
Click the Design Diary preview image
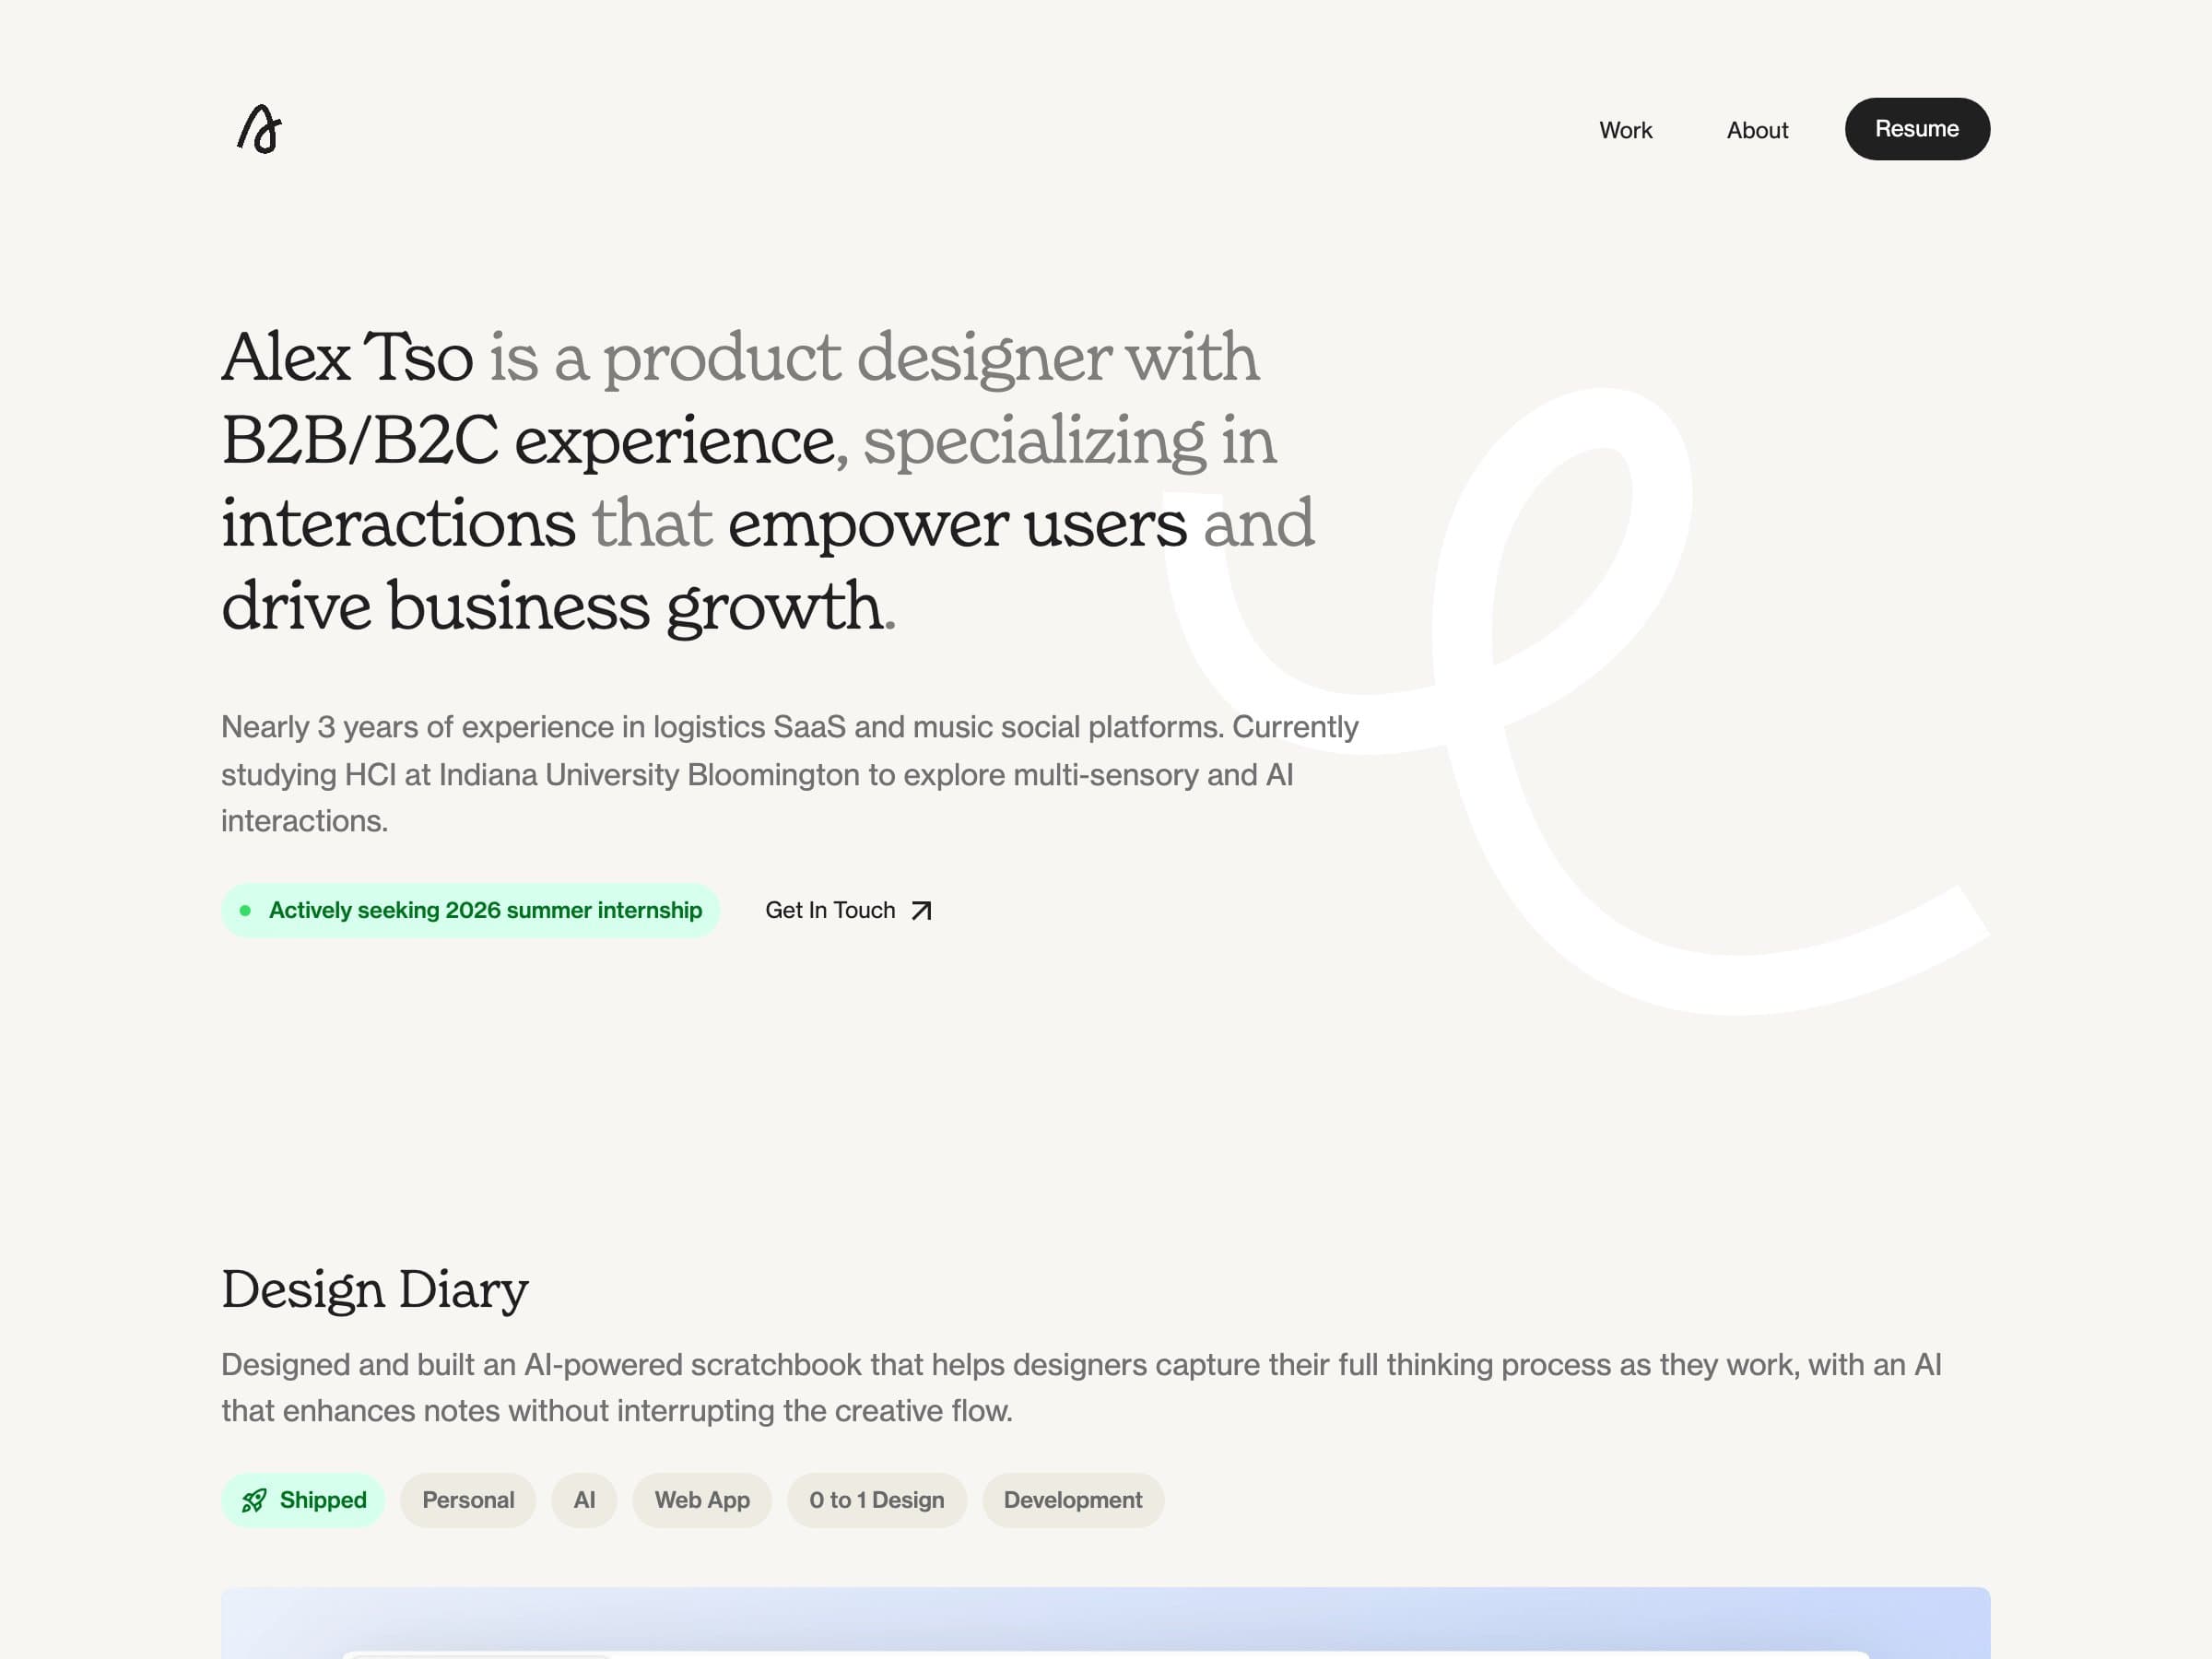click(1105, 1622)
